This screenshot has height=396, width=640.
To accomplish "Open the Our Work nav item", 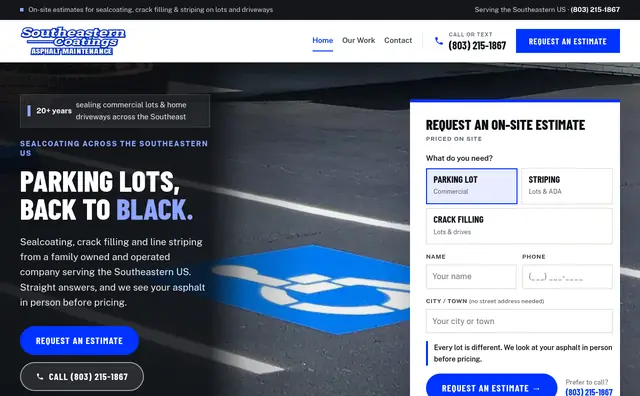I will point(358,40).
